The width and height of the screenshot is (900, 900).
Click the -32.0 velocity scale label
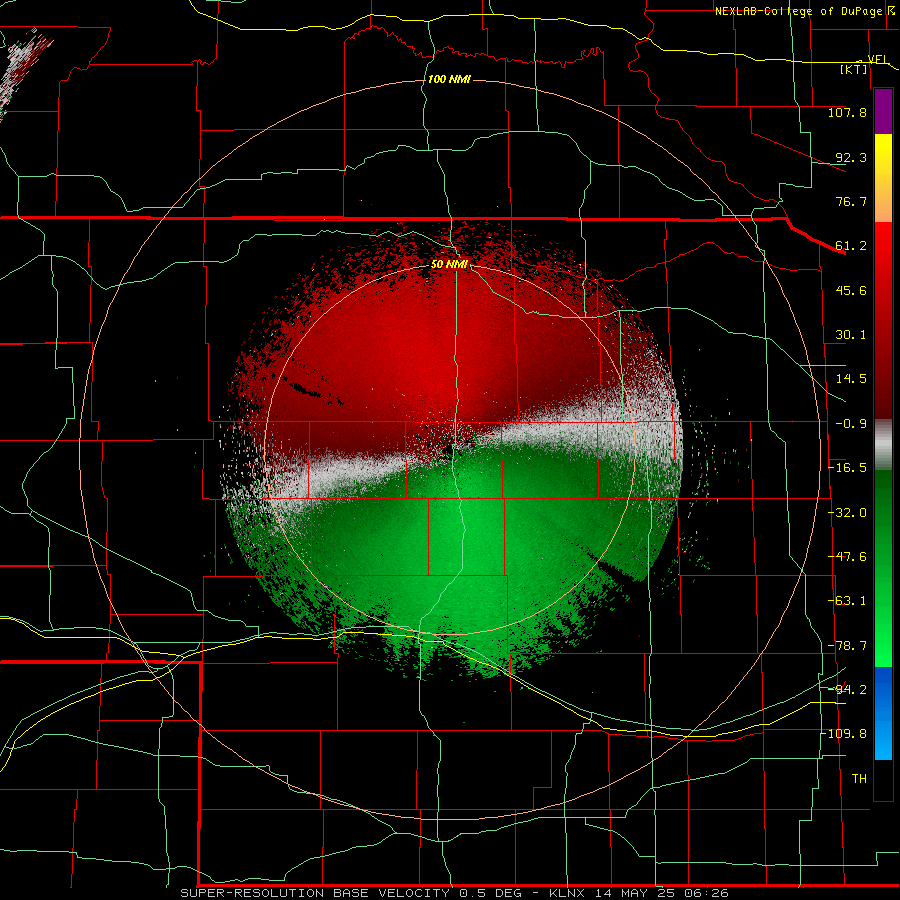847,513
